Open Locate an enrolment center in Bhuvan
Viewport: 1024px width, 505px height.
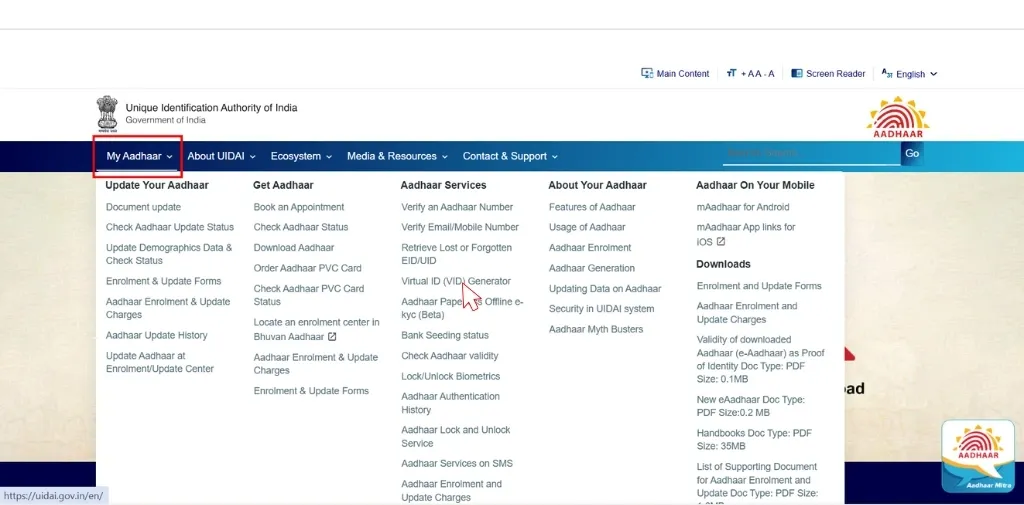[x=316, y=329]
